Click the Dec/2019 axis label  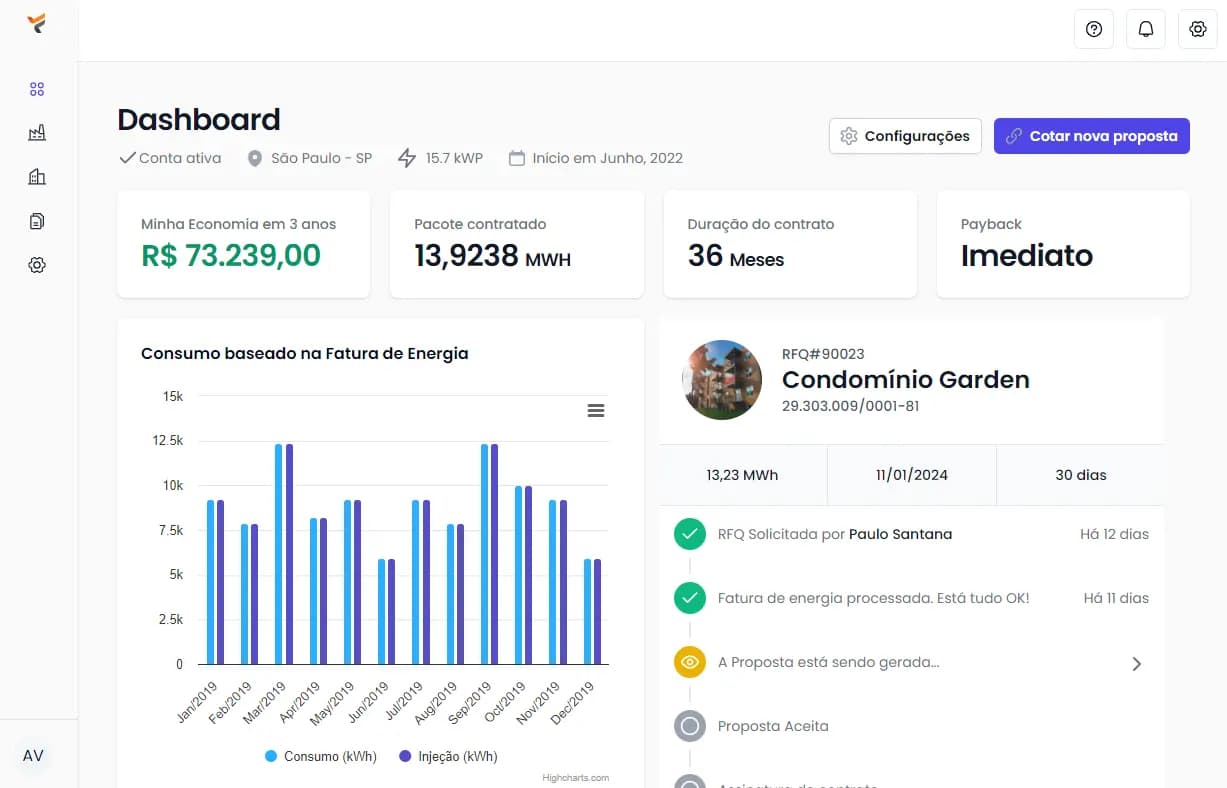(x=573, y=704)
